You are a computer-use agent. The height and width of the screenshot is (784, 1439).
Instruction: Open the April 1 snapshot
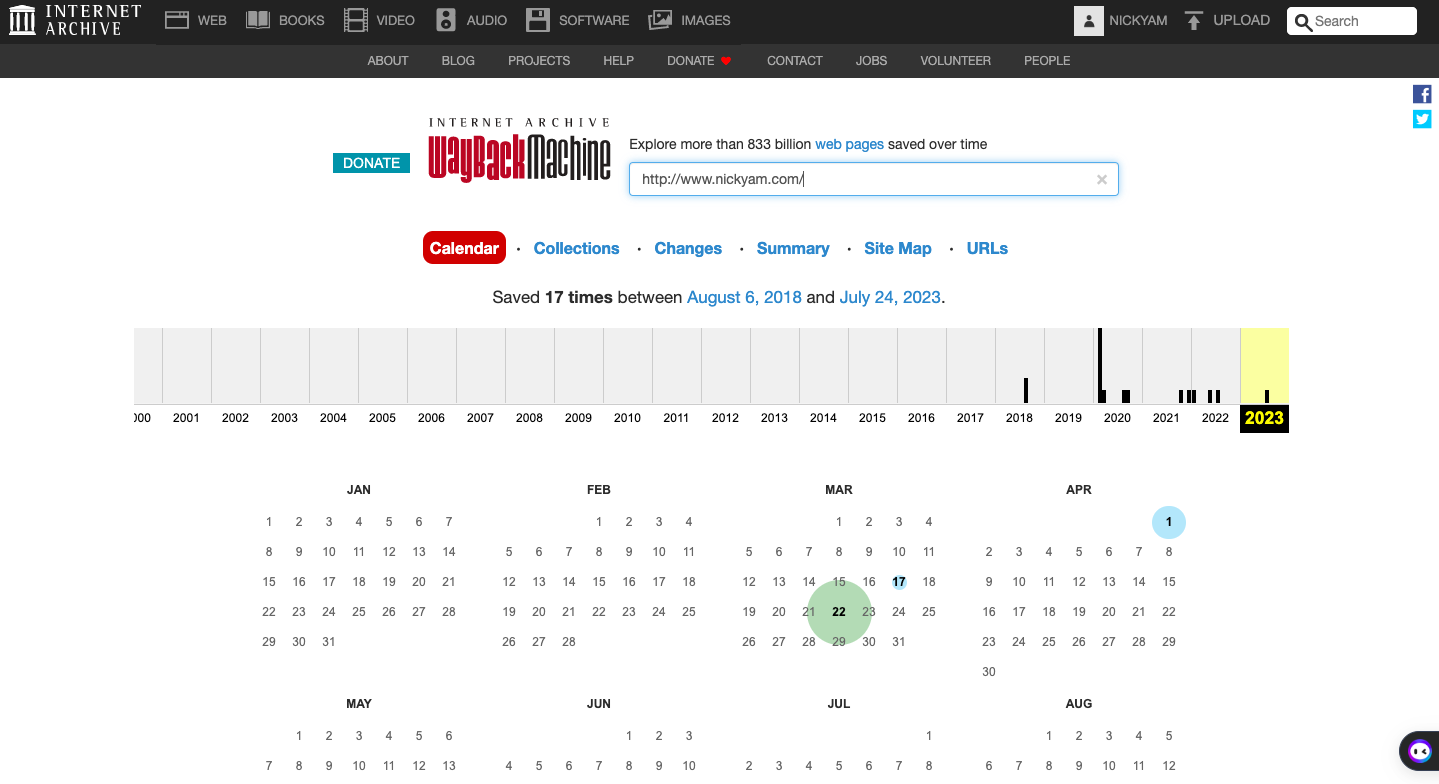coord(1168,522)
